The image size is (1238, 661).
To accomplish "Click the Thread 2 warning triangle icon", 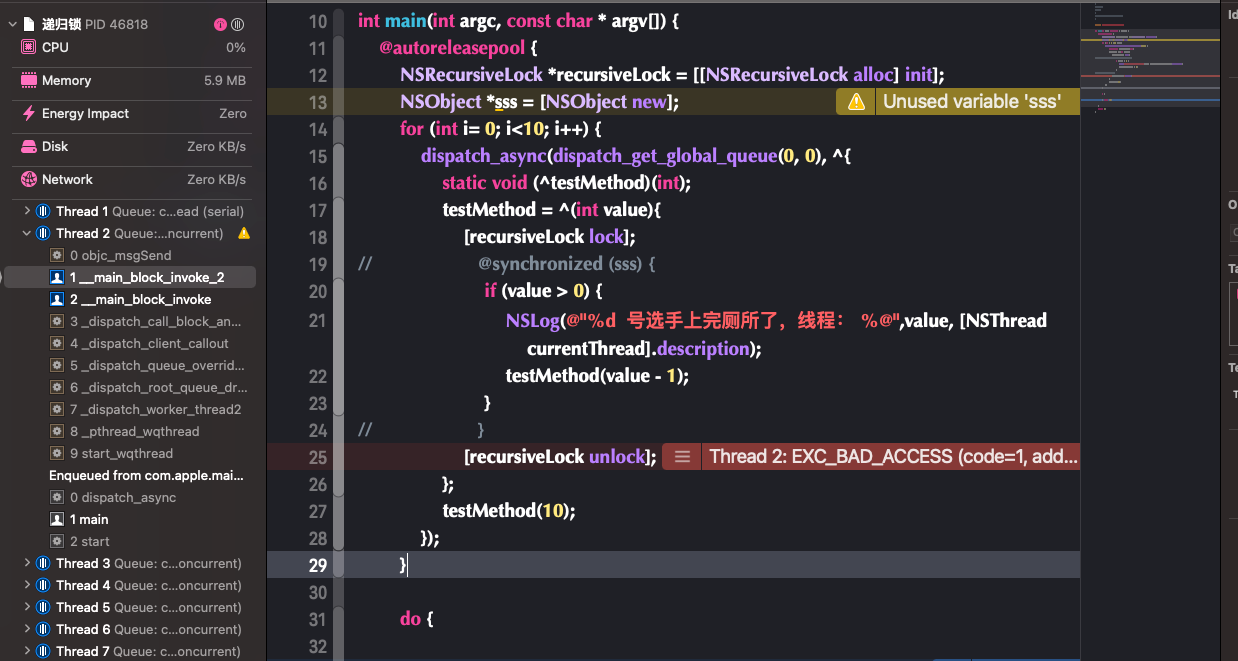I will point(244,233).
